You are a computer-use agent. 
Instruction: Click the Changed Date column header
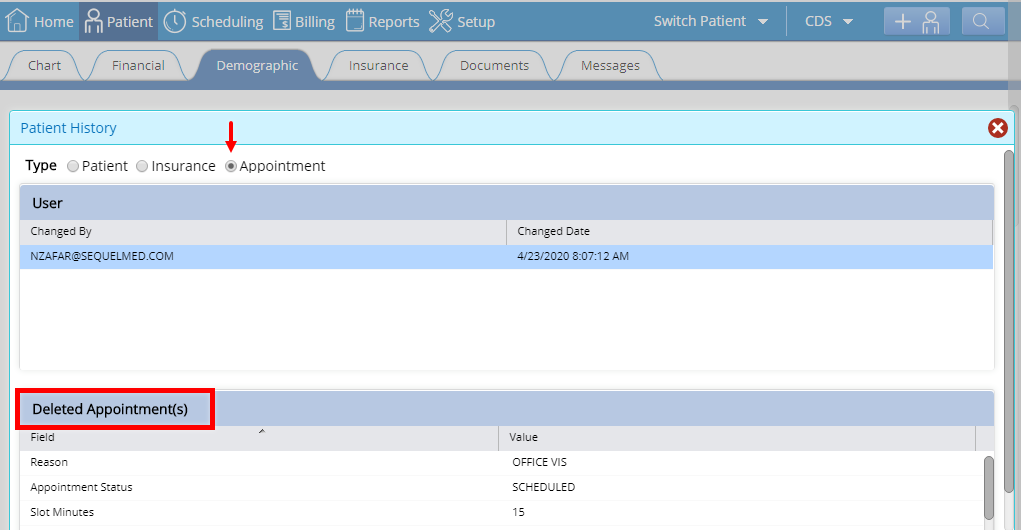click(749, 232)
